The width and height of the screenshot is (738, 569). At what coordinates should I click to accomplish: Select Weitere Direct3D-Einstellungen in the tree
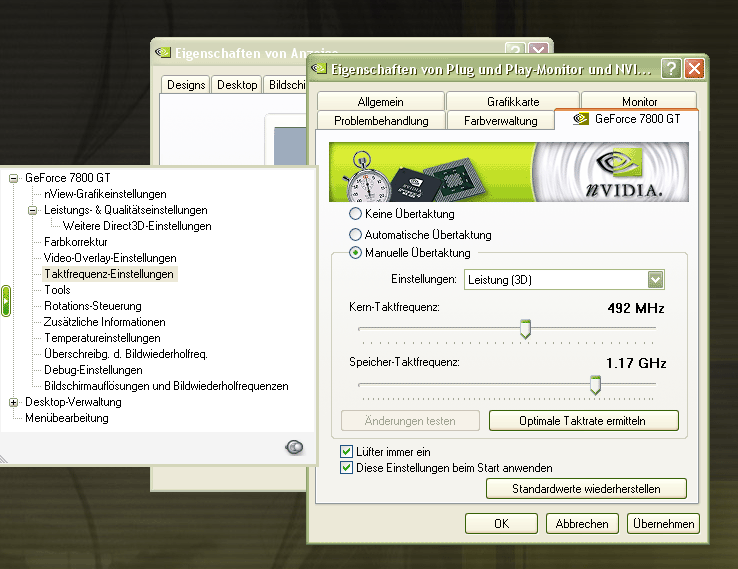point(137,226)
